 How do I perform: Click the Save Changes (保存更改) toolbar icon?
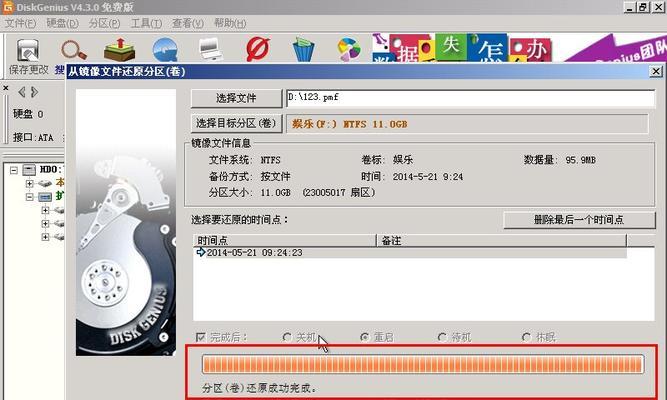click(x=28, y=50)
